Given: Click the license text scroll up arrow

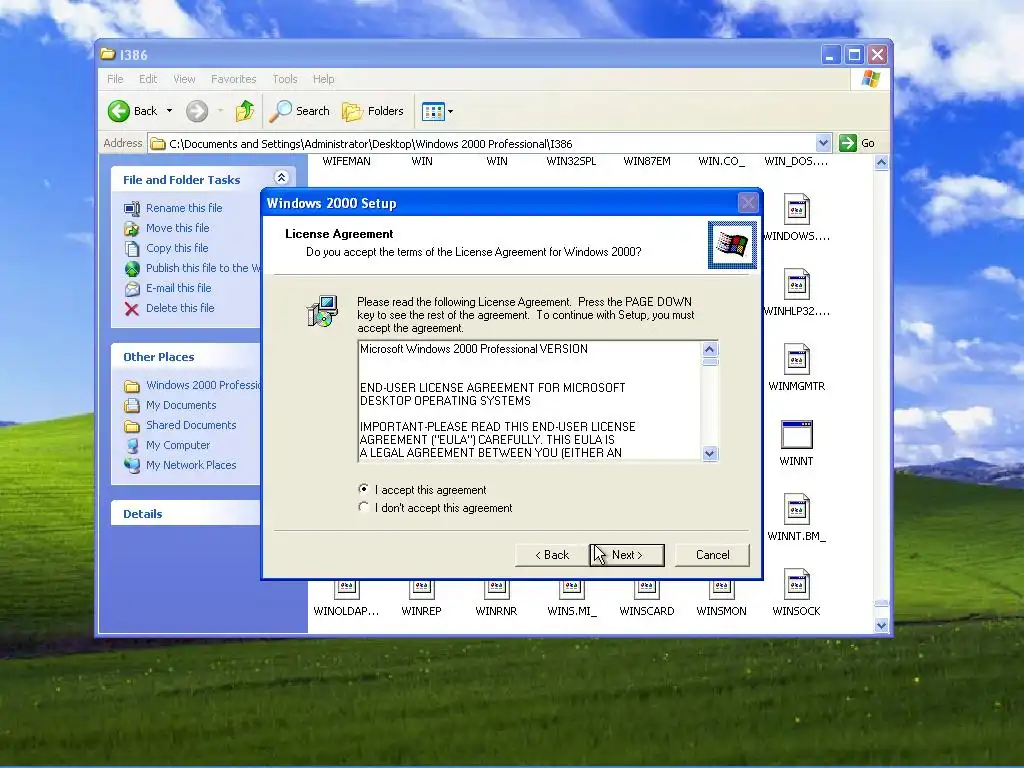Looking at the screenshot, I should (710, 349).
